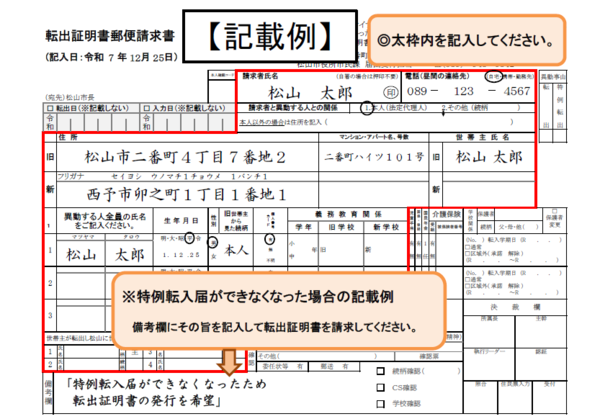600x419 pixels.
Task: Click the 新学校 column header
Action: pyautogui.click(x=386, y=227)
